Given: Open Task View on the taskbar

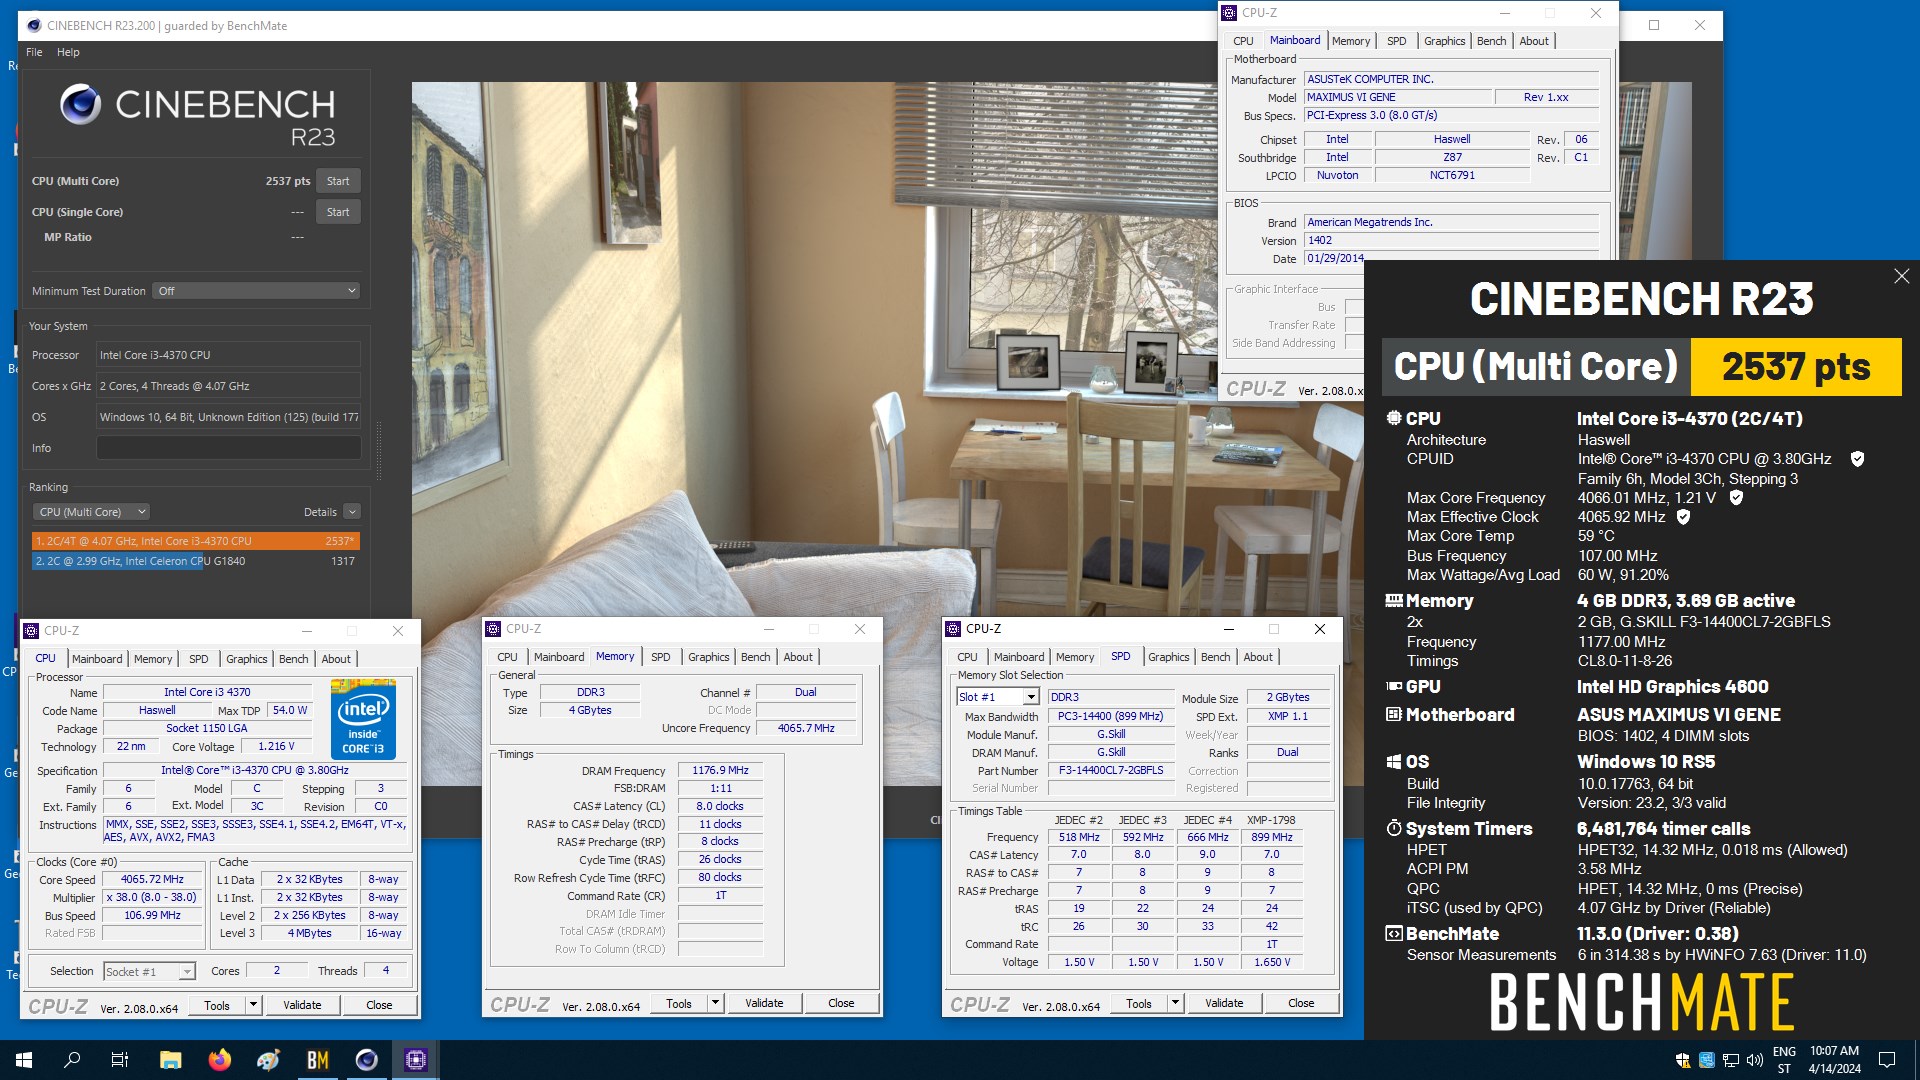Looking at the screenshot, I should click(x=120, y=1060).
